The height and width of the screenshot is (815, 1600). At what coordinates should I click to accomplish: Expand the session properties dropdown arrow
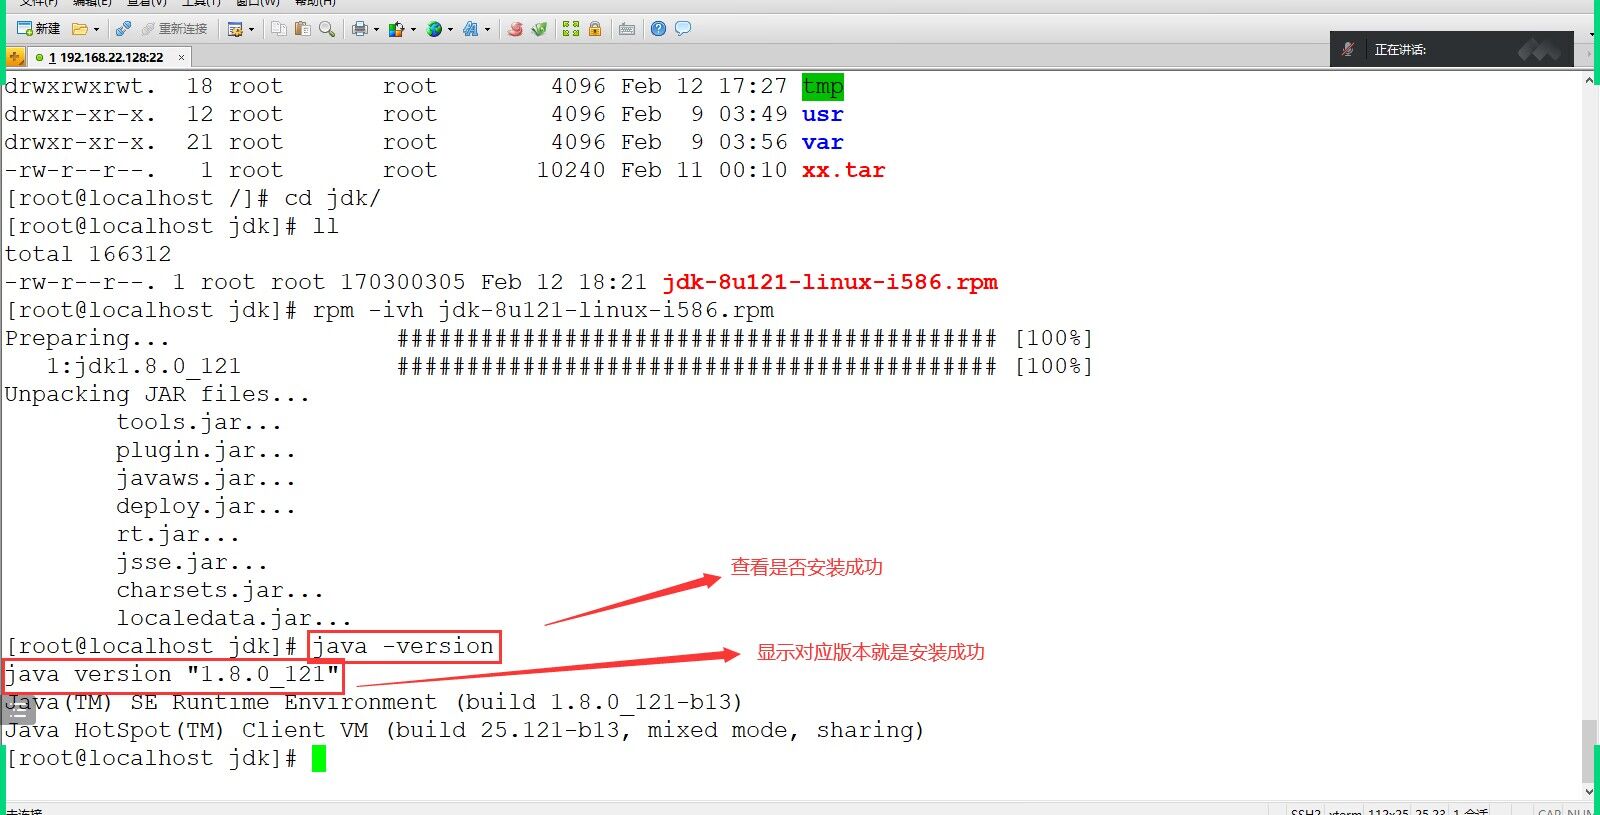pyautogui.click(x=251, y=29)
